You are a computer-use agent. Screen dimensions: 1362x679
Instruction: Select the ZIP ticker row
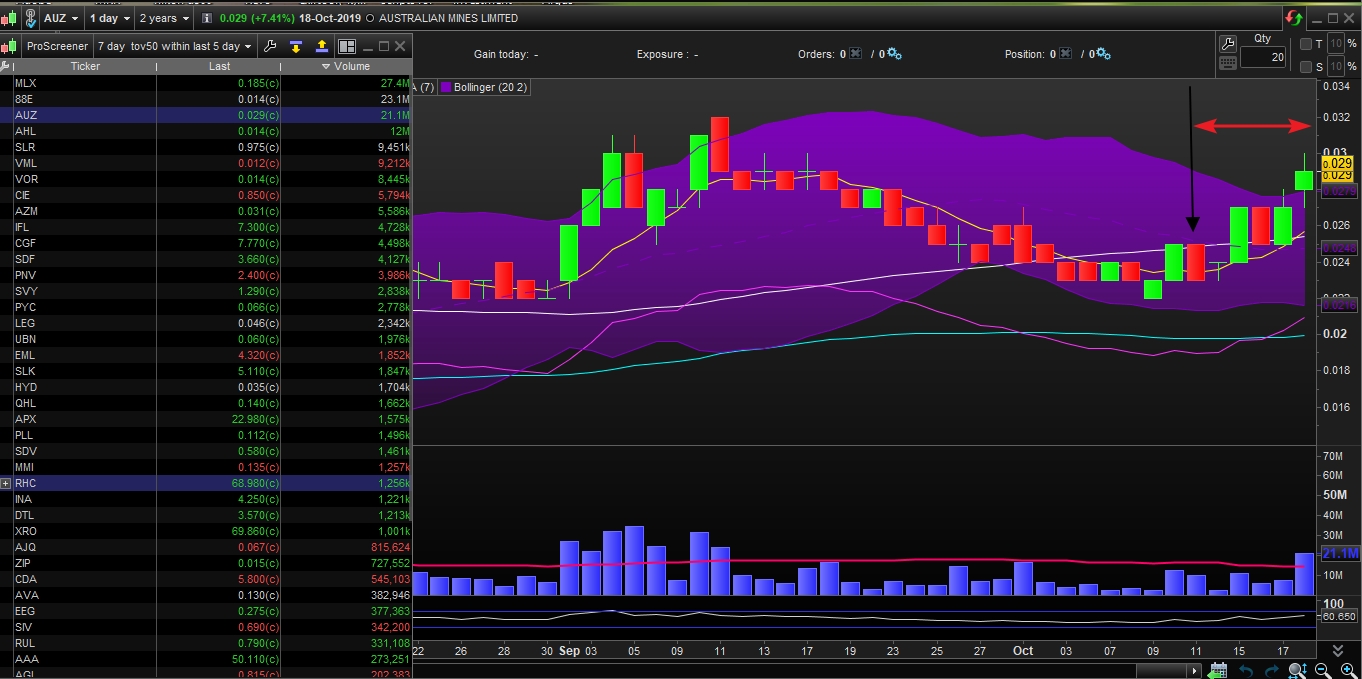pyautogui.click(x=206, y=563)
